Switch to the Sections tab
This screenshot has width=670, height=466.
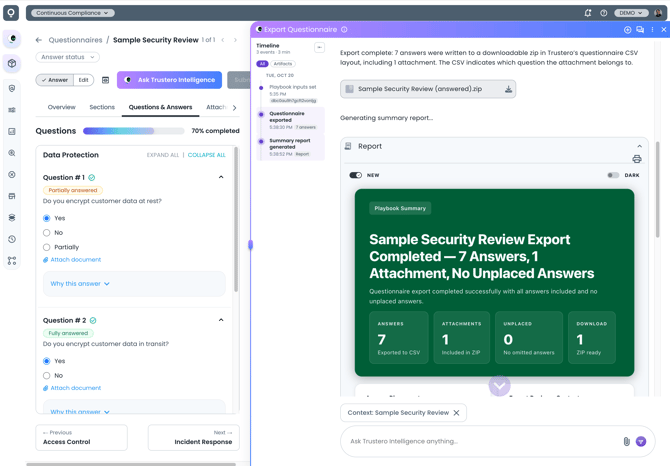[x=102, y=107]
